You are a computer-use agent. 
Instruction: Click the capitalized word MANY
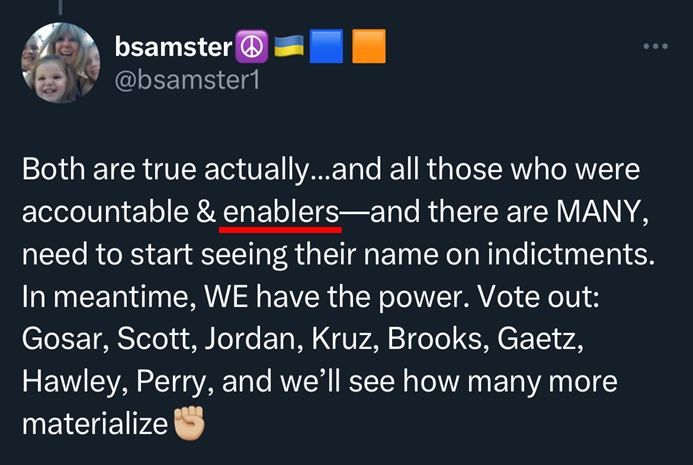point(602,212)
